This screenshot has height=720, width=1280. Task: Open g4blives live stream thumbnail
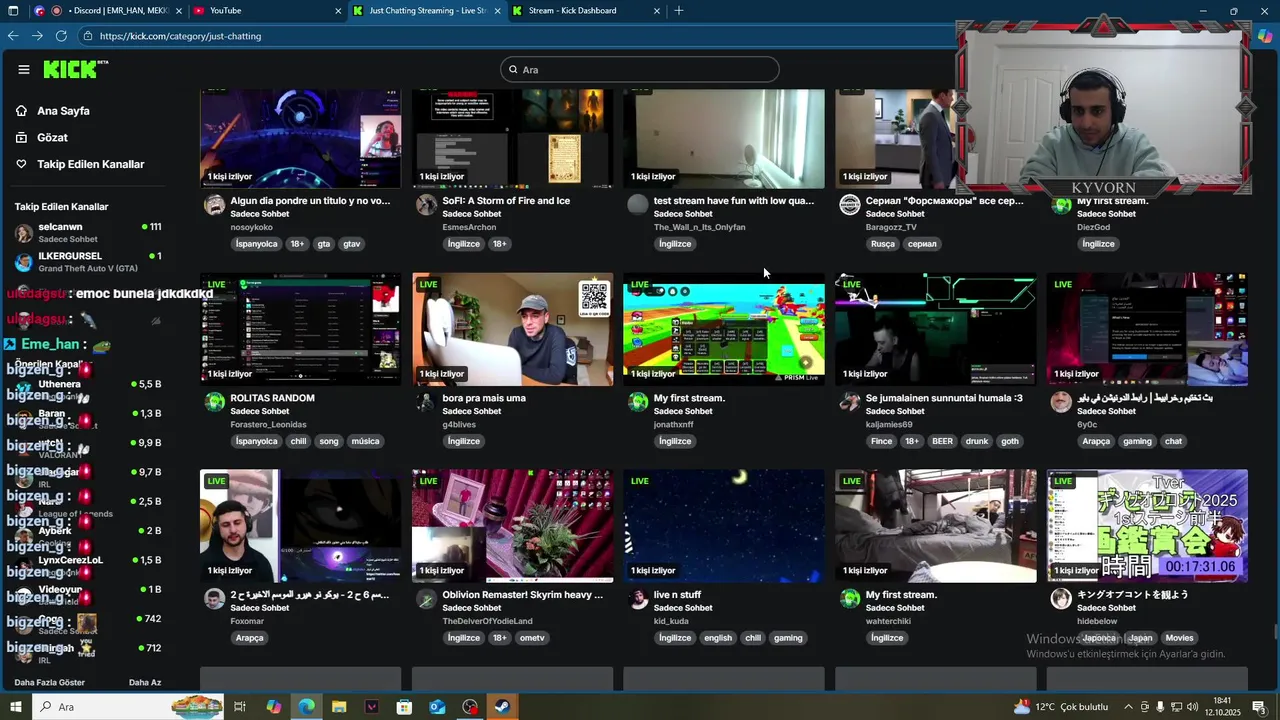click(x=513, y=329)
